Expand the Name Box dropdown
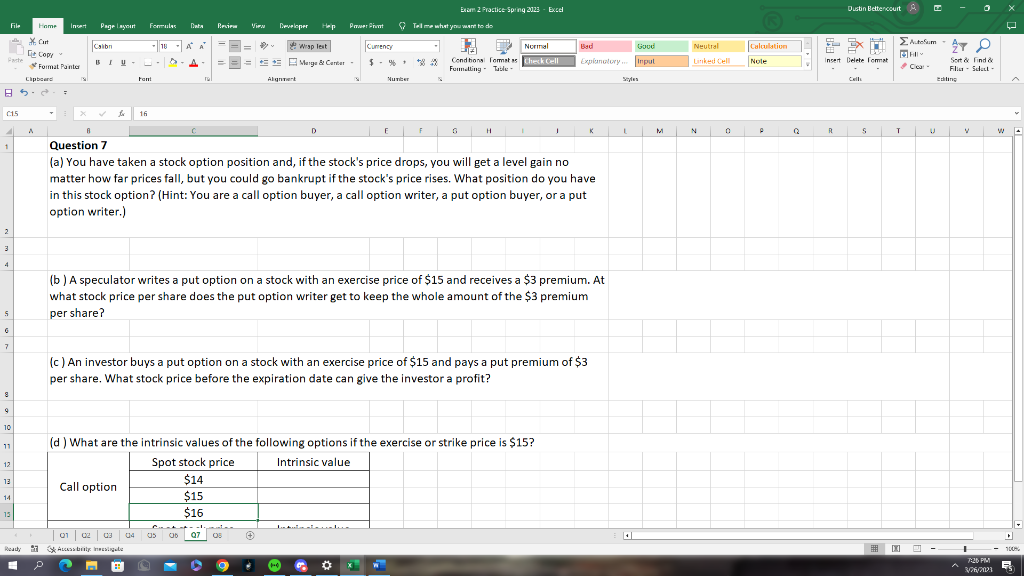 (52, 114)
